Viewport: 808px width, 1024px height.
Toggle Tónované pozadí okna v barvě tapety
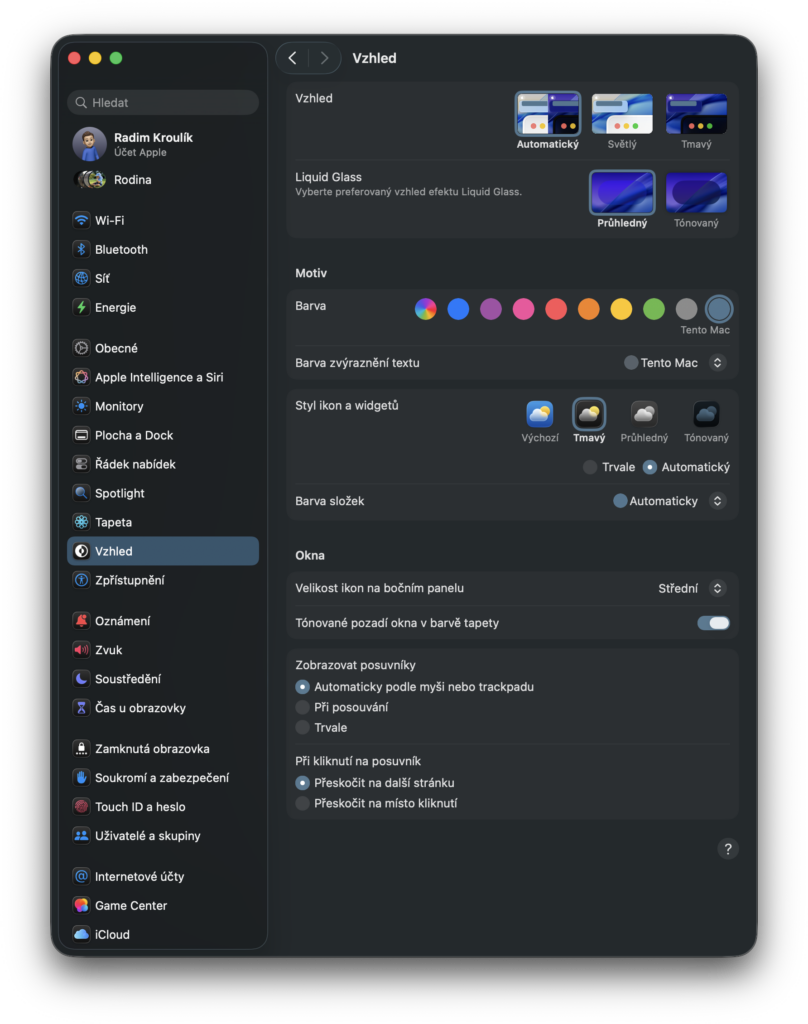(x=713, y=623)
